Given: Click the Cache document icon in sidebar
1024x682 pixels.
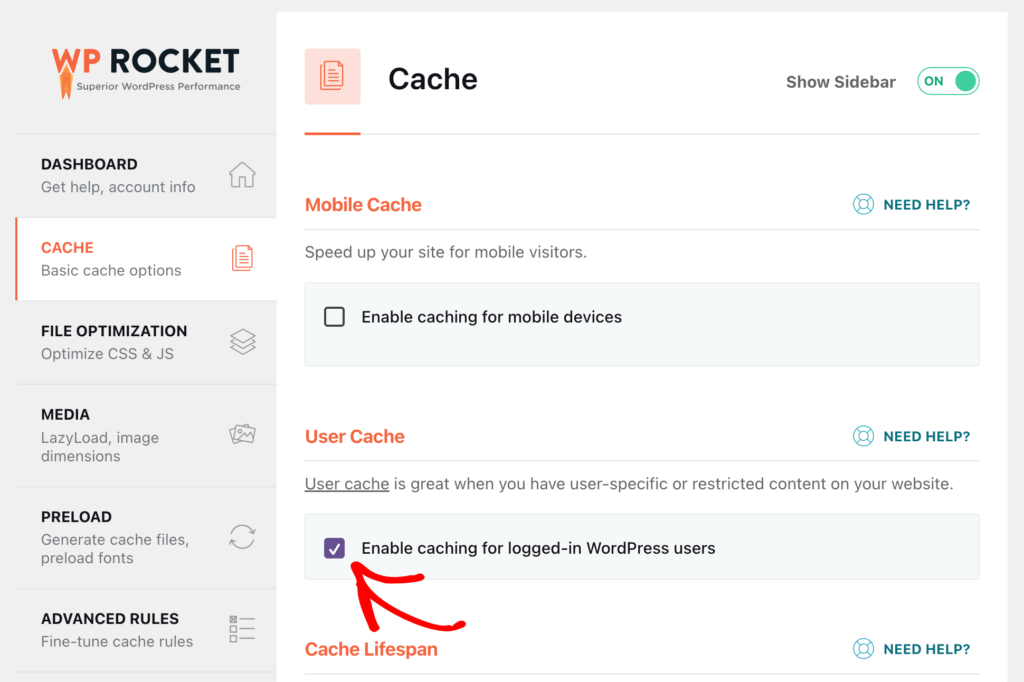Looking at the screenshot, I should (x=242, y=258).
